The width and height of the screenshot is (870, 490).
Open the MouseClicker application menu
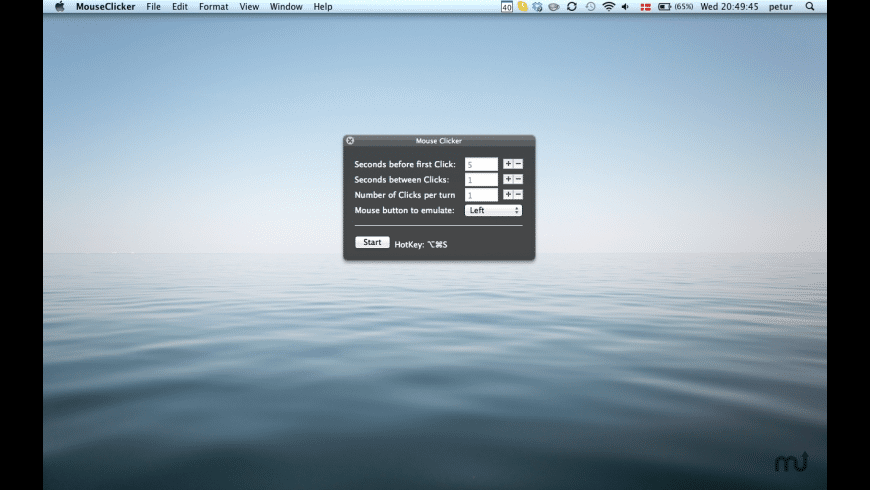pos(105,6)
